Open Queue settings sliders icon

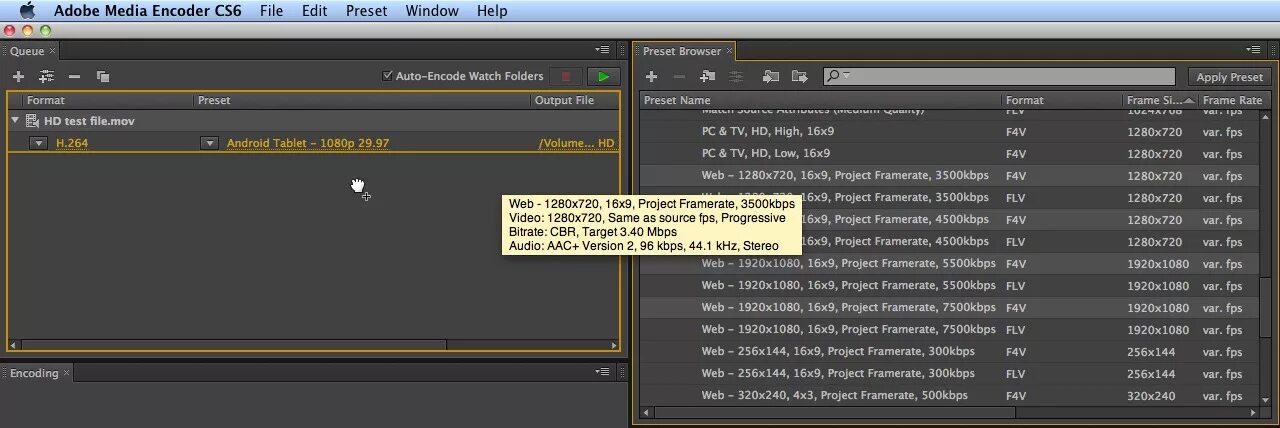pyautogui.click(x=46, y=76)
